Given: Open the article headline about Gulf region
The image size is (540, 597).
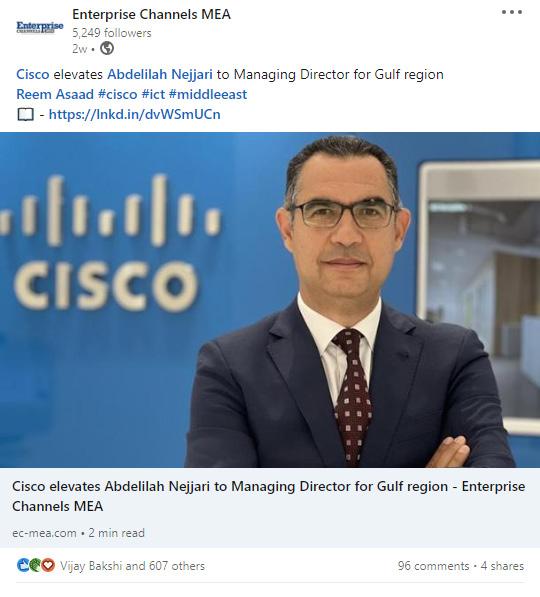Looking at the screenshot, I should pos(268,496).
